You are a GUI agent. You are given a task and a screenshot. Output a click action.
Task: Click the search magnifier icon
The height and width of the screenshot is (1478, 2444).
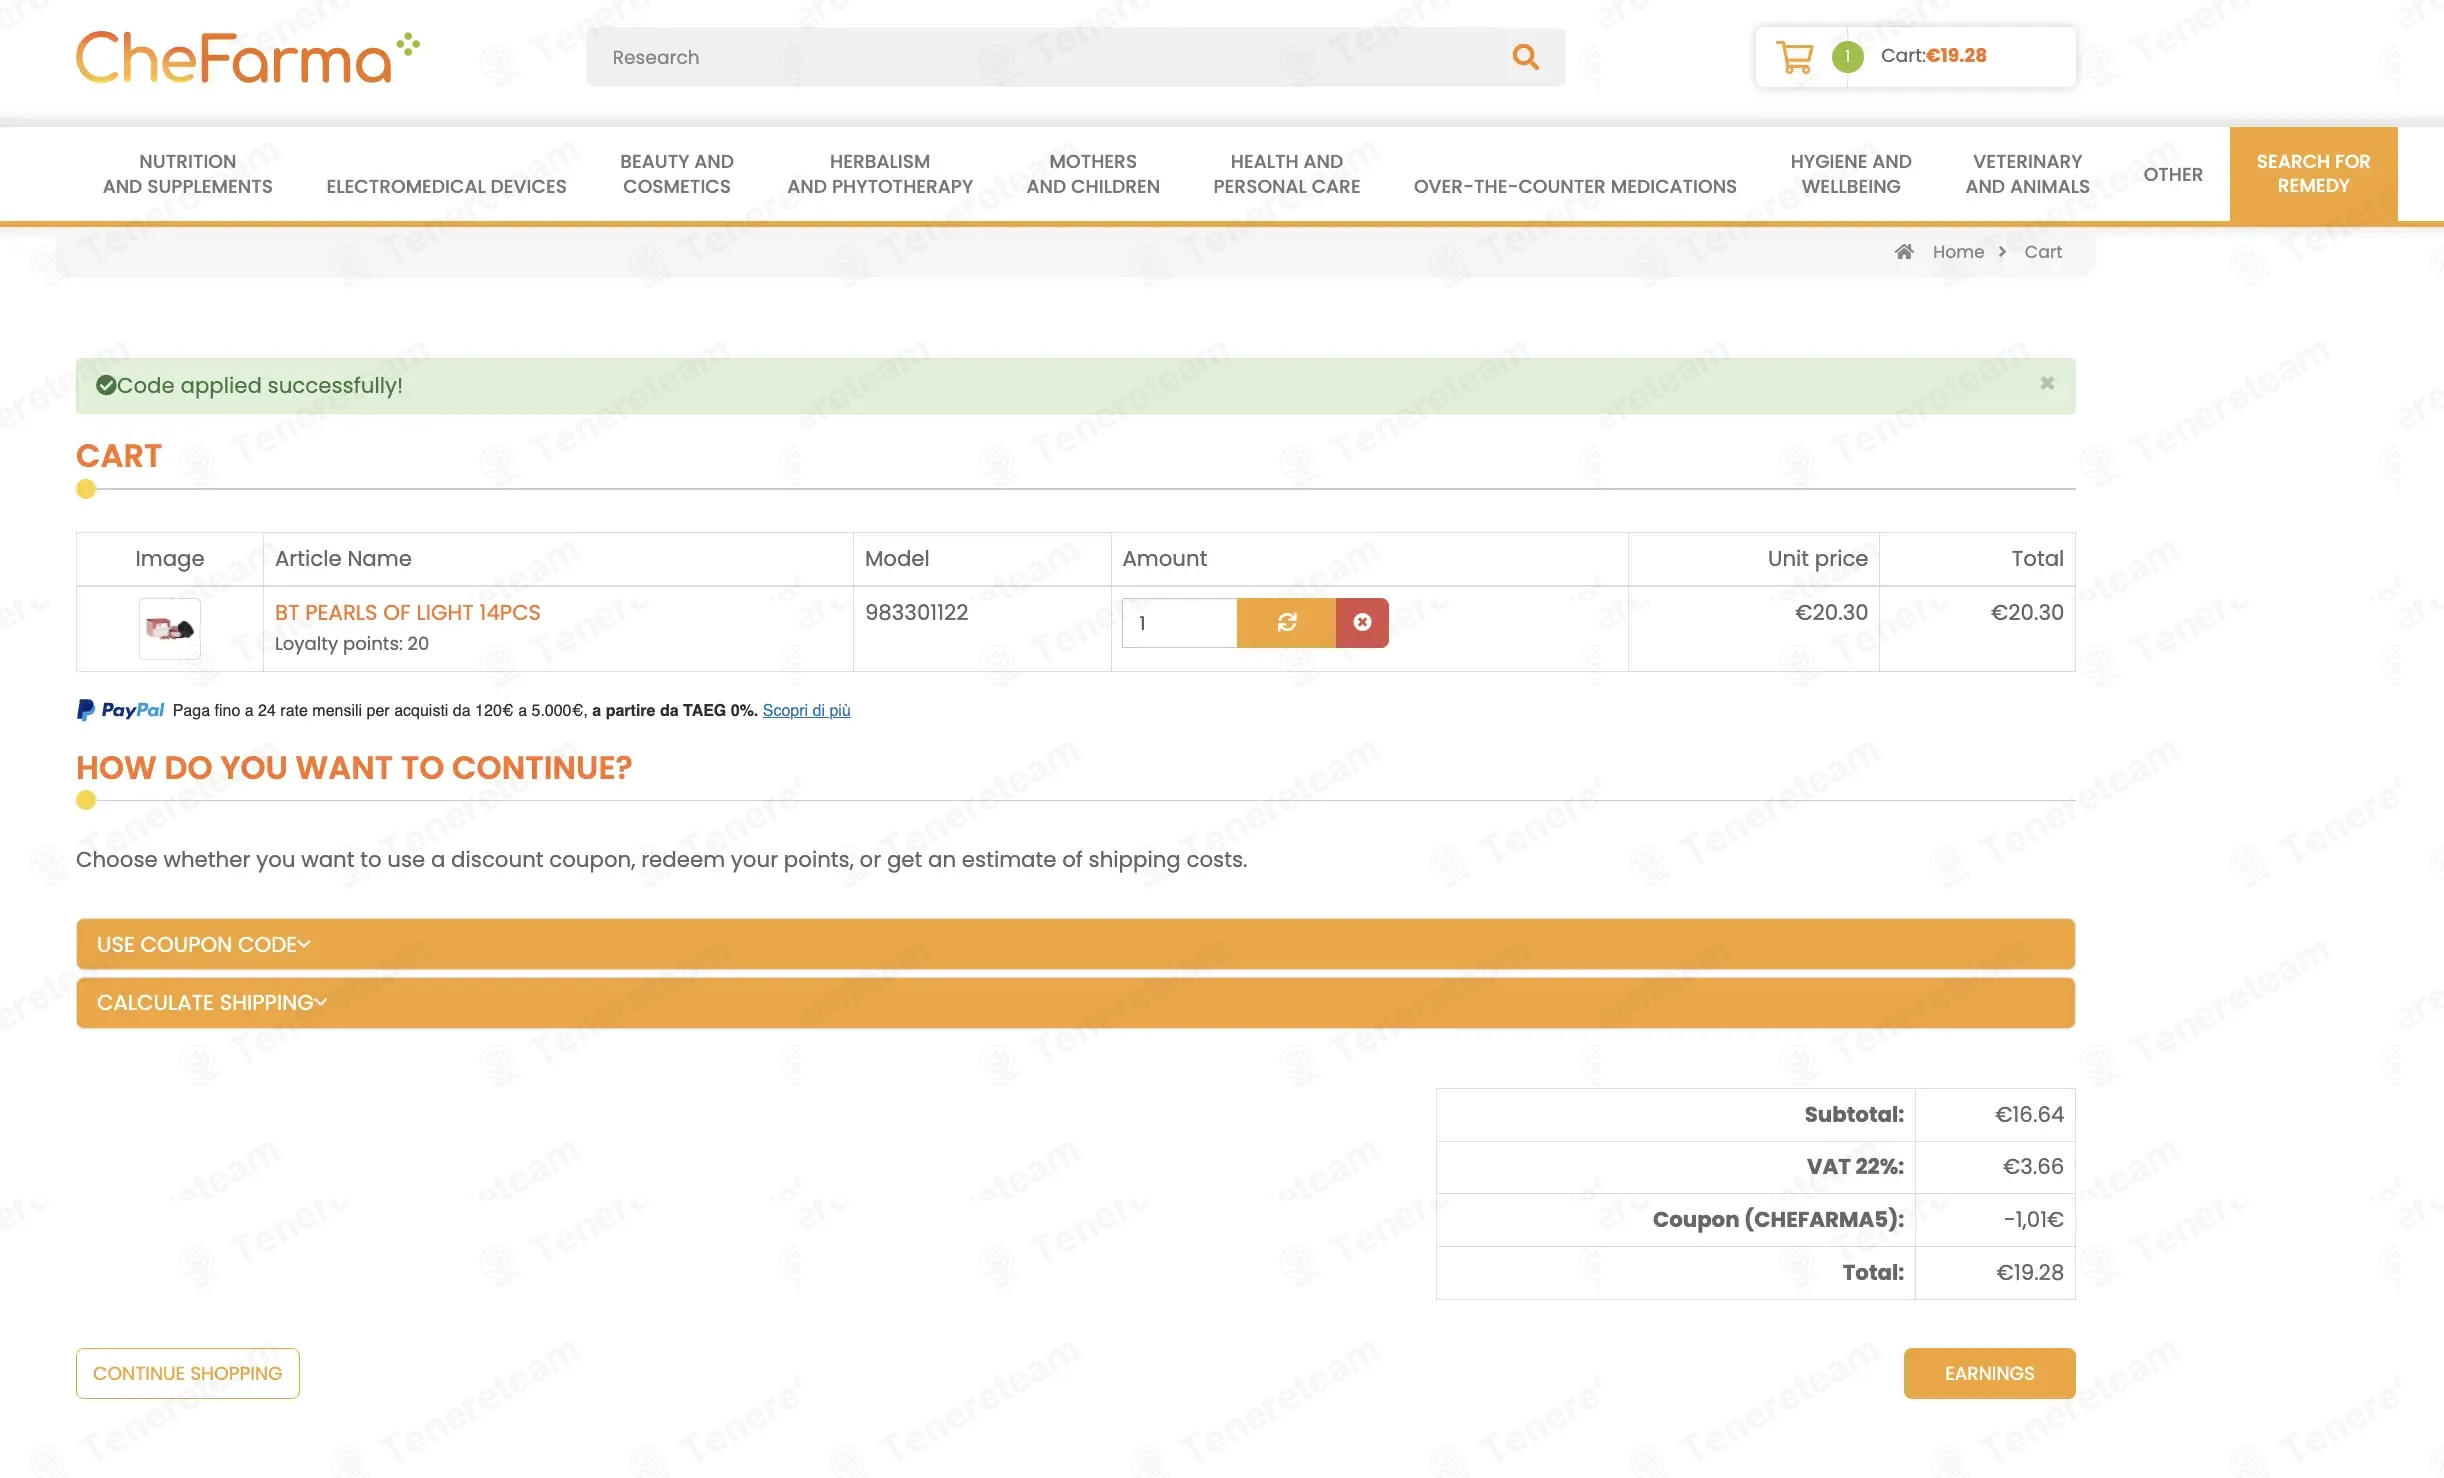tap(1525, 57)
